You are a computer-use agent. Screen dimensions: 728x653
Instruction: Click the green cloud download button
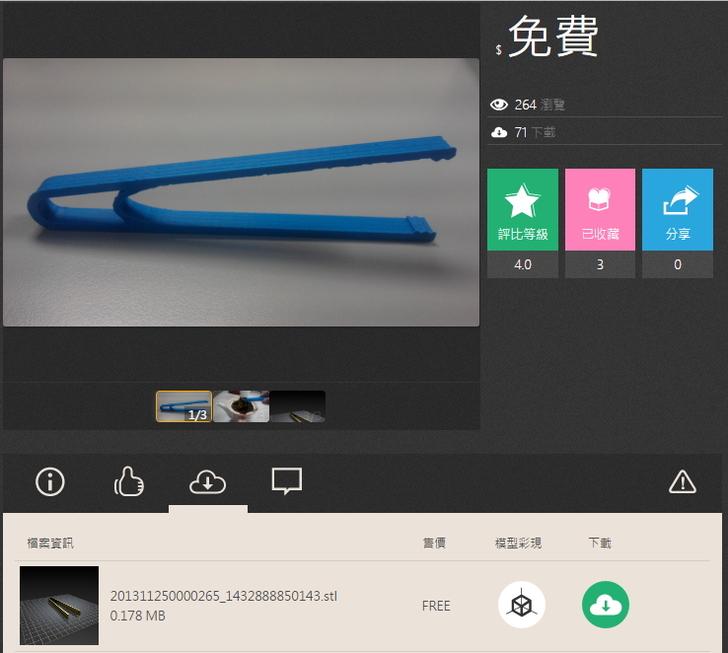(605, 605)
